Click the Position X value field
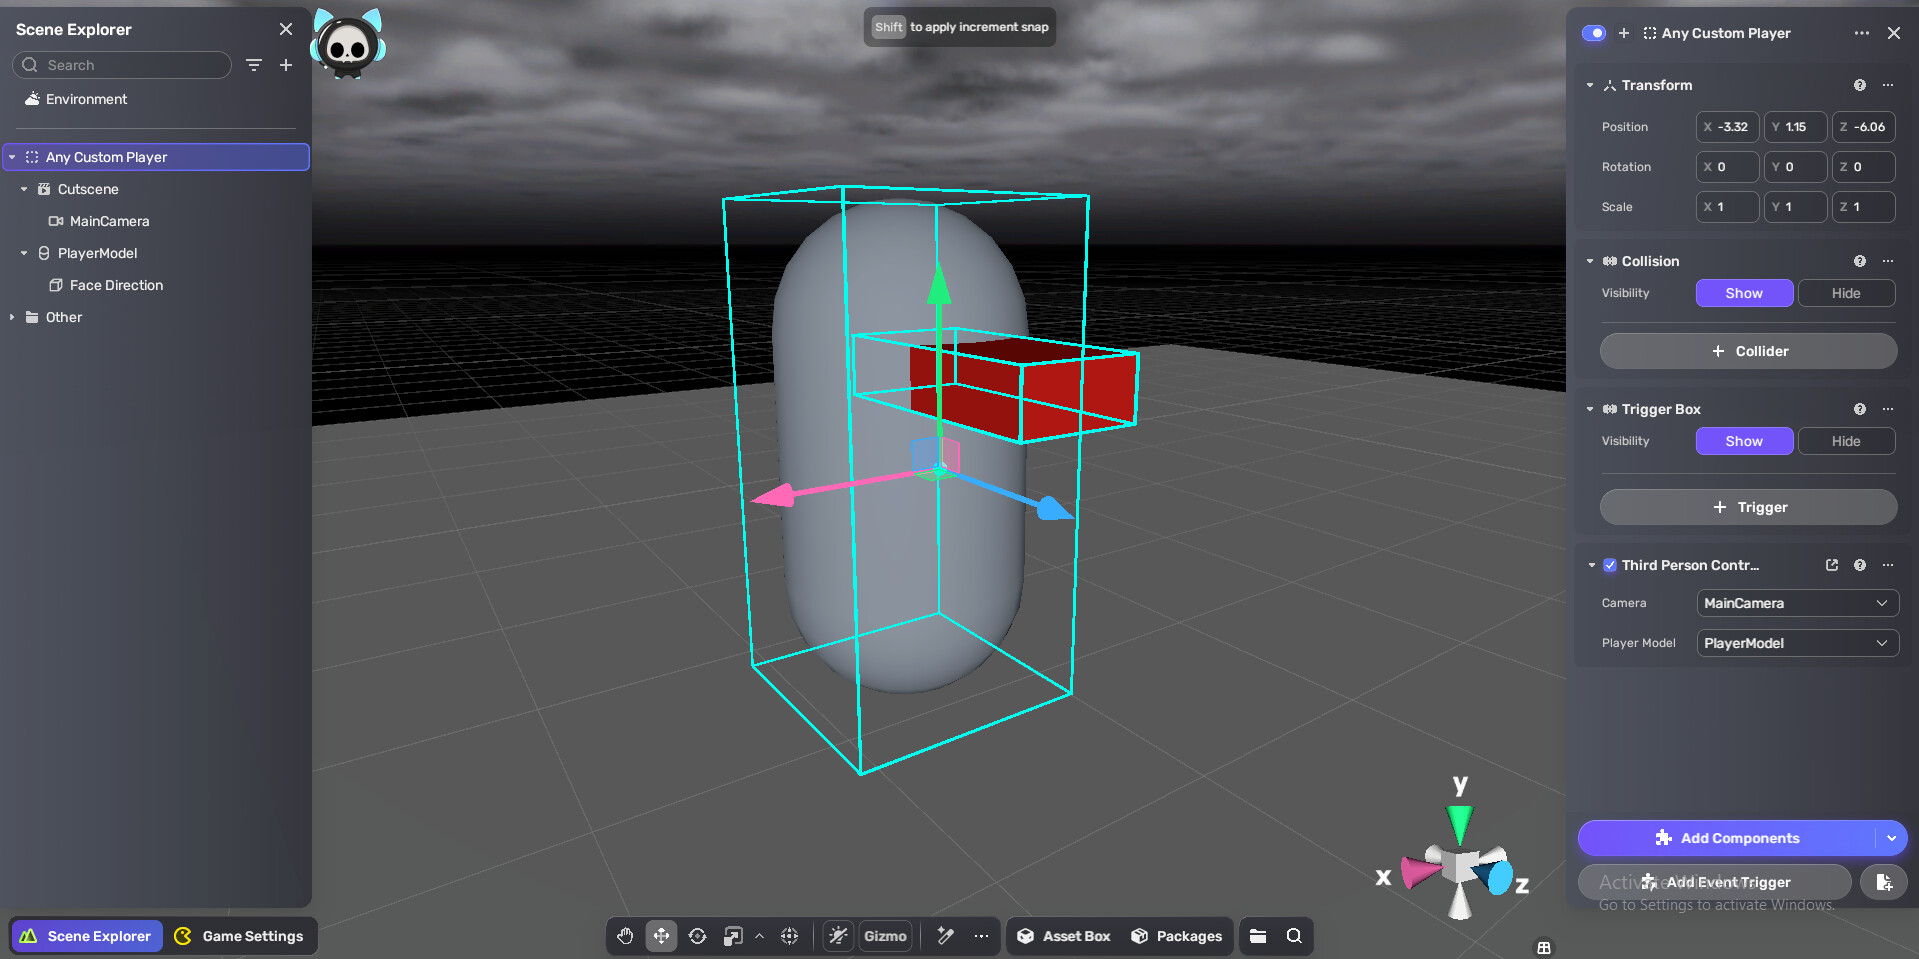The height and width of the screenshot is (959, 1919). click(x=1727, y=127)
